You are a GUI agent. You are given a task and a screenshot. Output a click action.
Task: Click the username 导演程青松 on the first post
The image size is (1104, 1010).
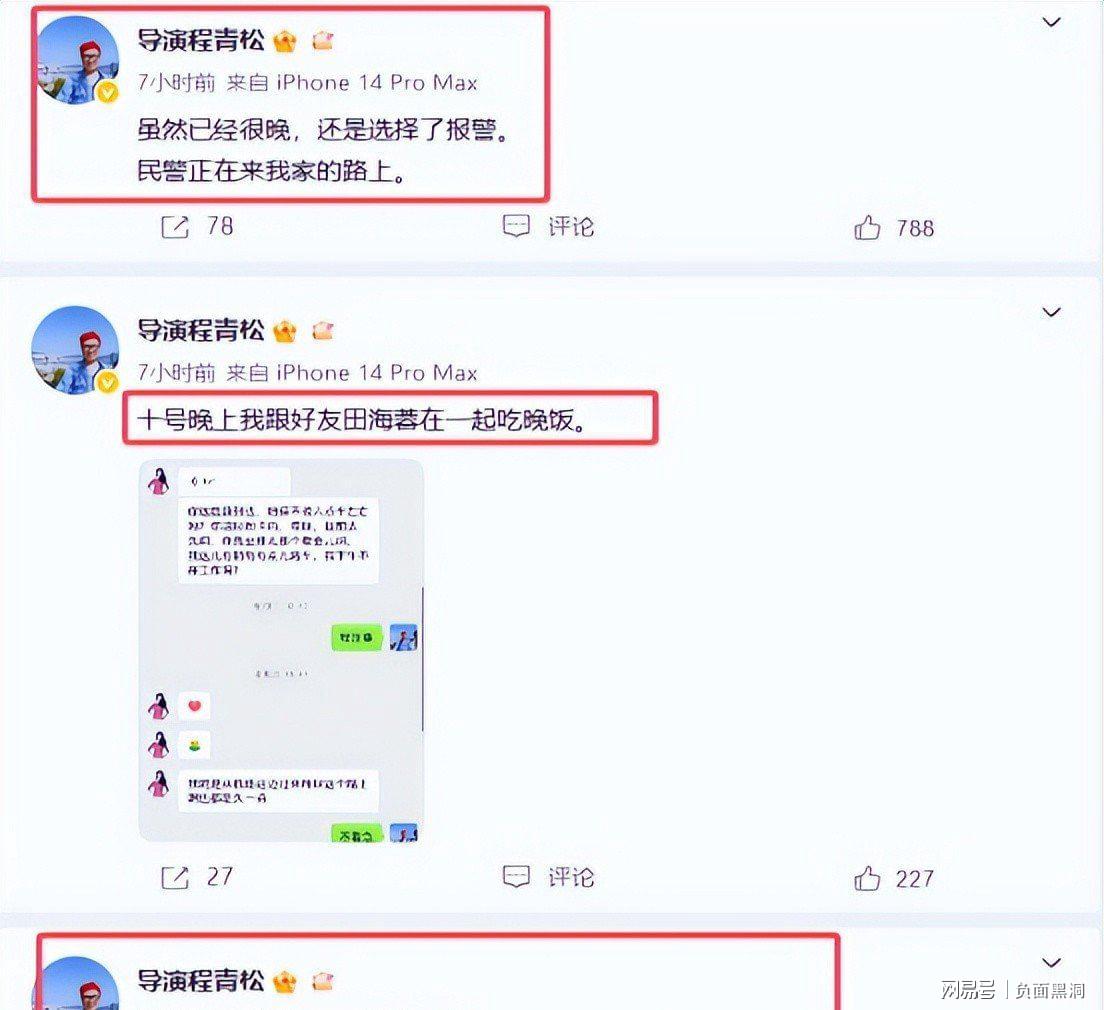(x=201, y=40)
